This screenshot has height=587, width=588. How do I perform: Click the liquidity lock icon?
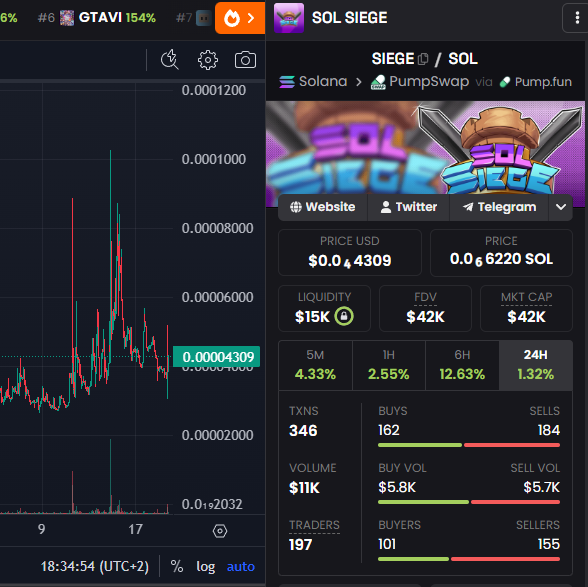344,316
